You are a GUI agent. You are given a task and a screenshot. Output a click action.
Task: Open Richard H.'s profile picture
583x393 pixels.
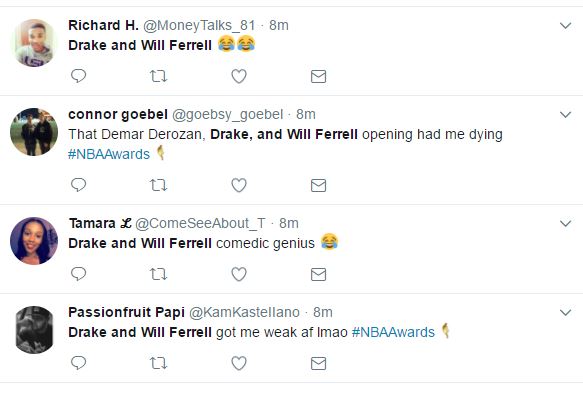click(x=34, y=43)
